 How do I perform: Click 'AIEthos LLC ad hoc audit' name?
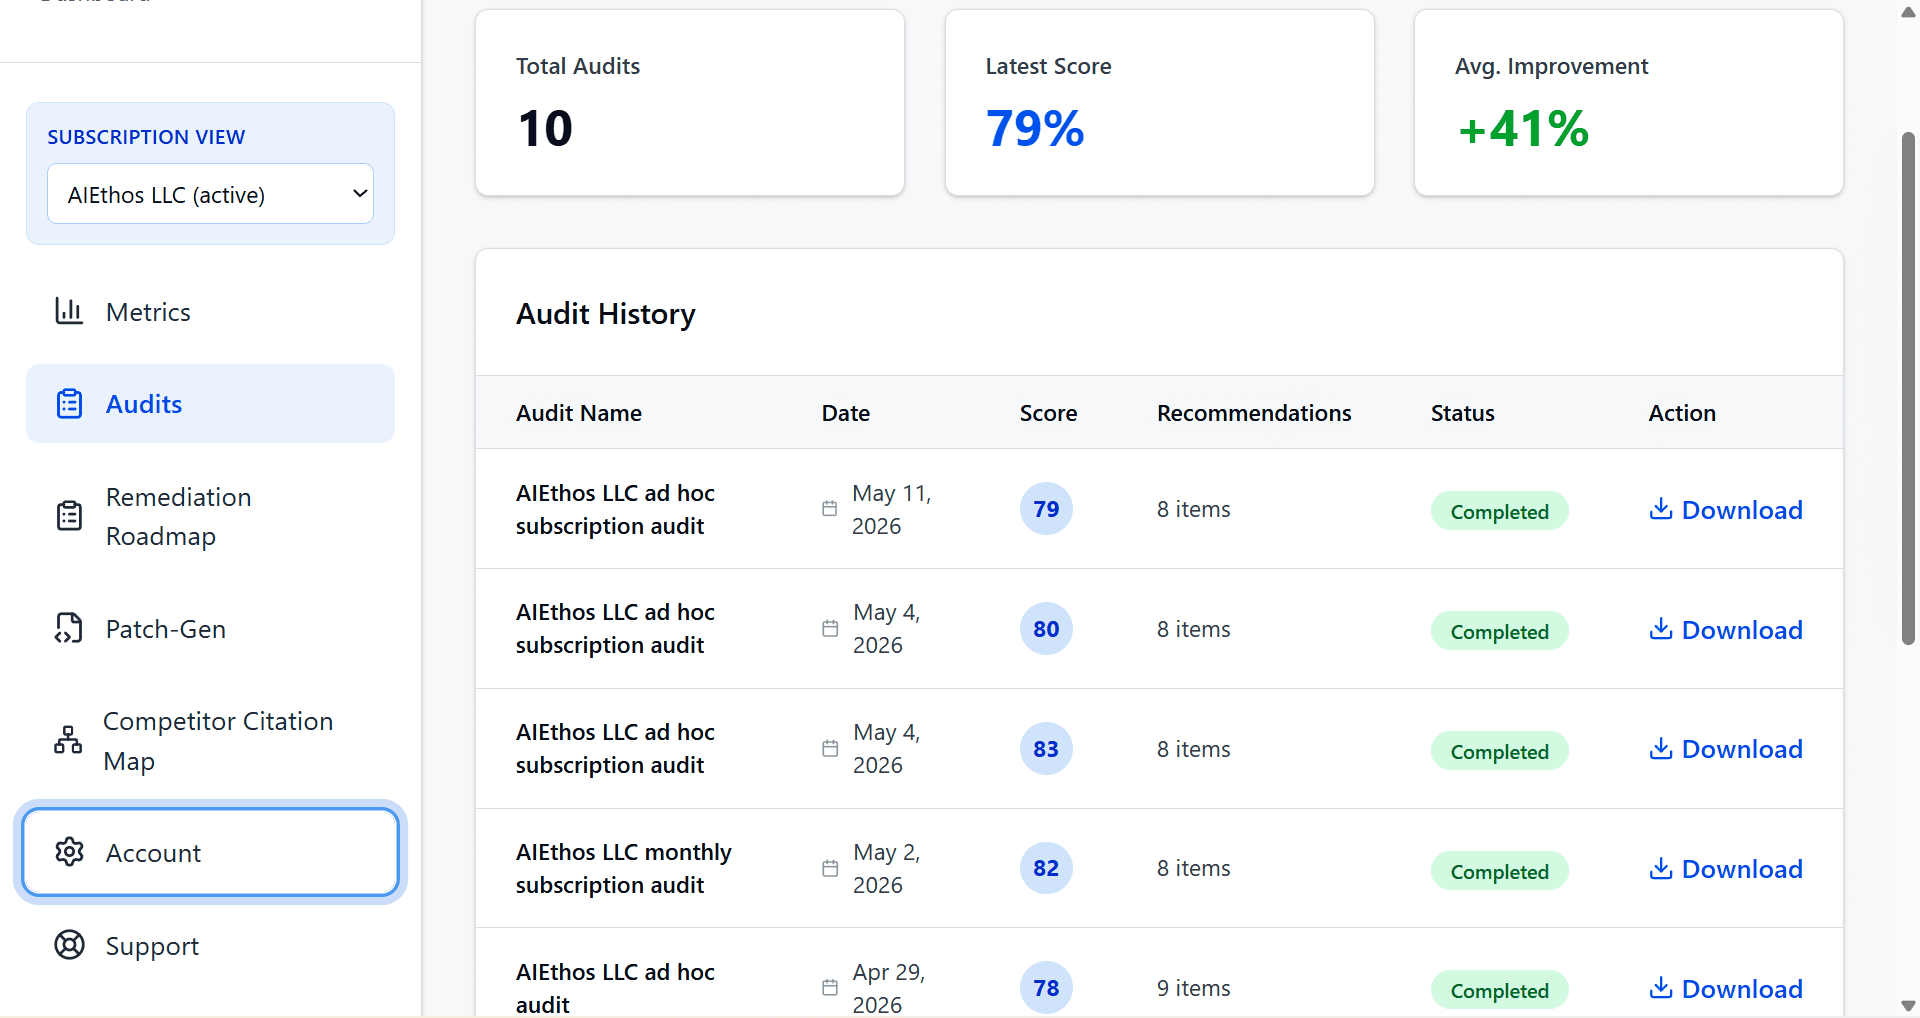(x=615, y=988)
